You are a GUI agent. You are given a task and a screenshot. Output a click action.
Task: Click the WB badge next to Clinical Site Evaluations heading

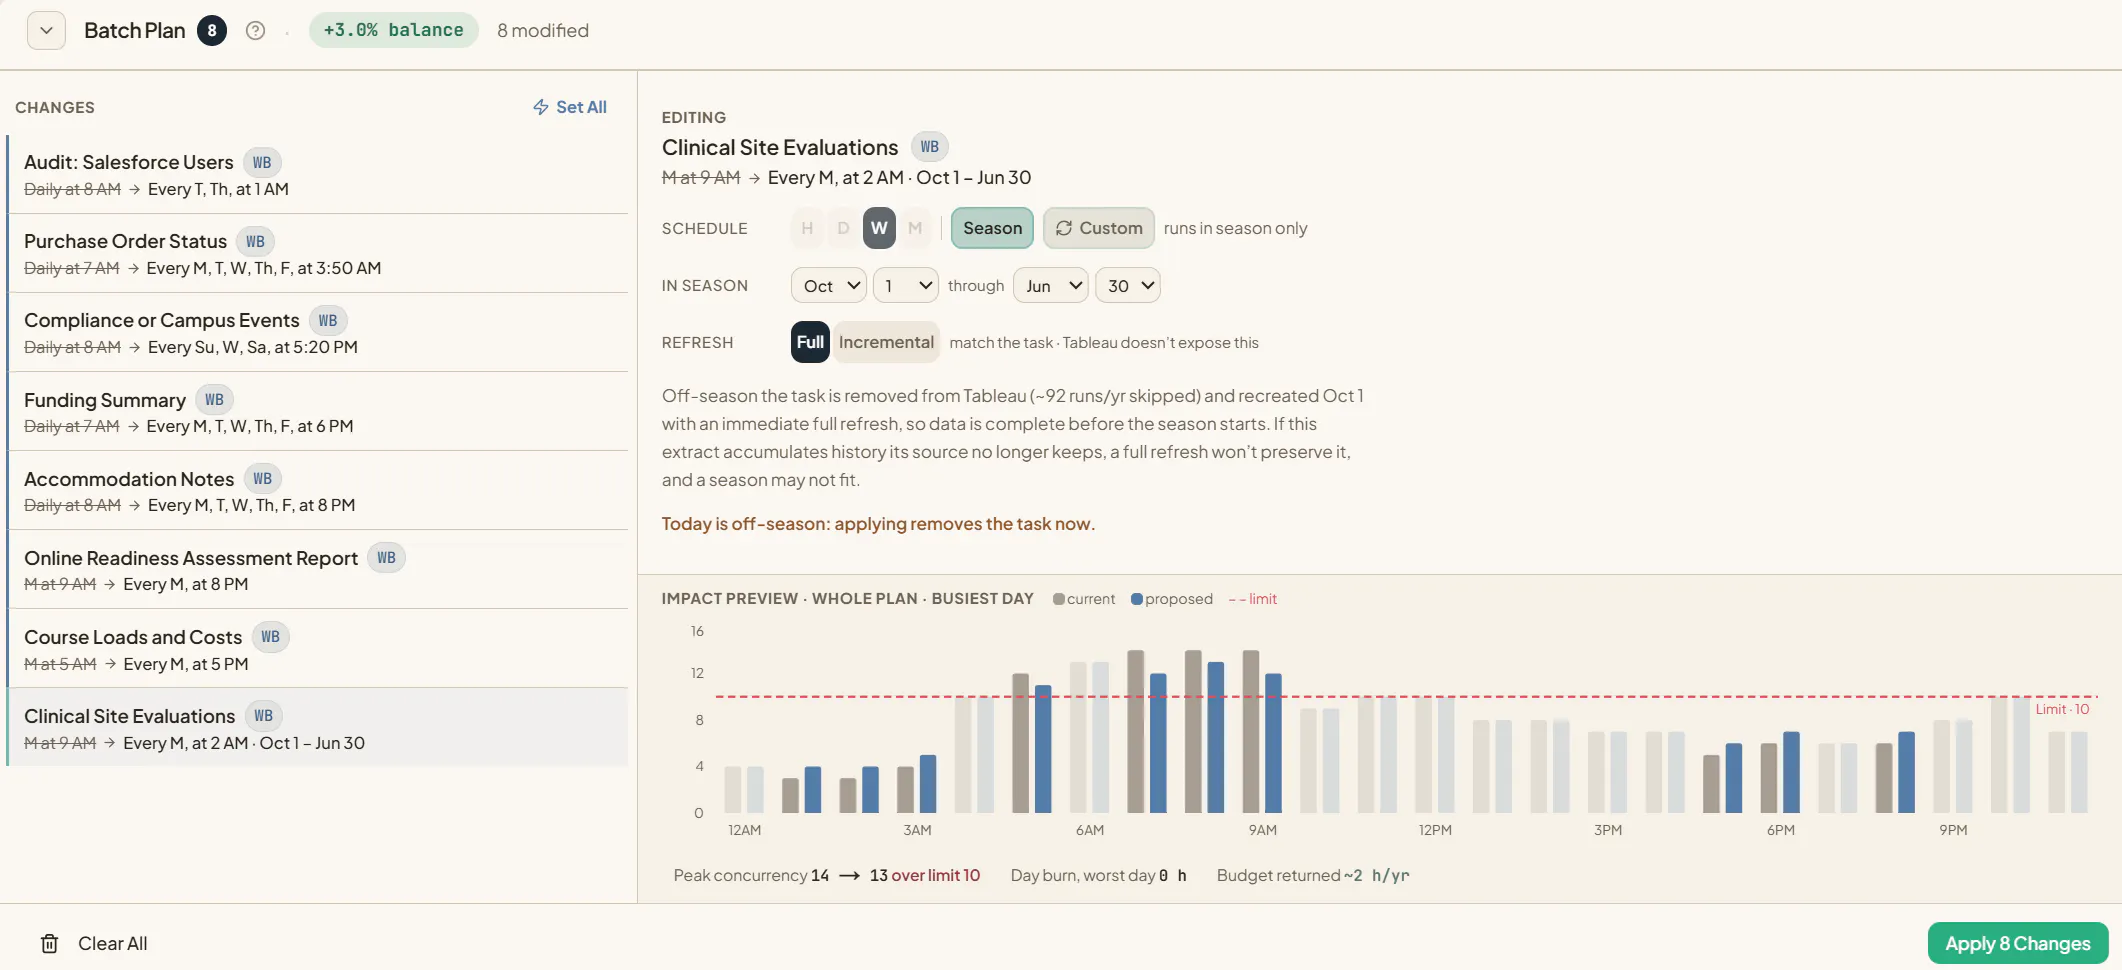coord(930,147)
